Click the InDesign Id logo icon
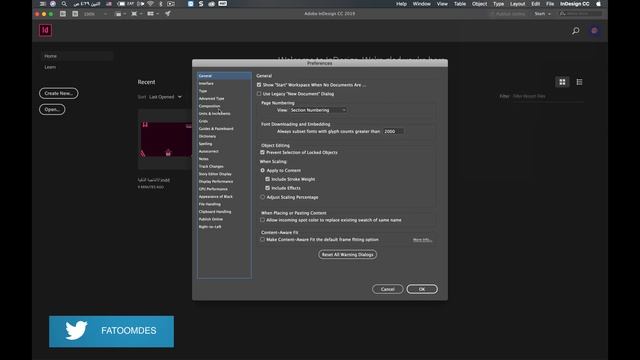 pos(45,30)
